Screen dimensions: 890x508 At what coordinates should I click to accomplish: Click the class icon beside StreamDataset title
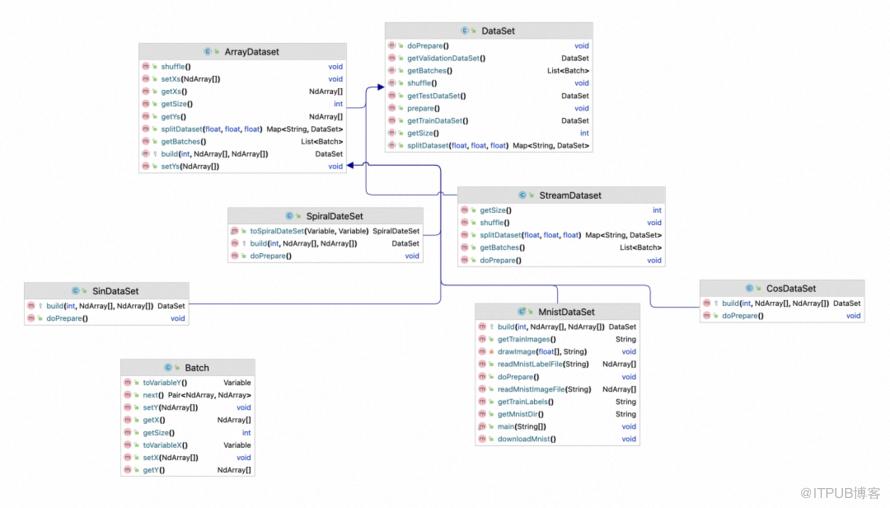[523, 195]
